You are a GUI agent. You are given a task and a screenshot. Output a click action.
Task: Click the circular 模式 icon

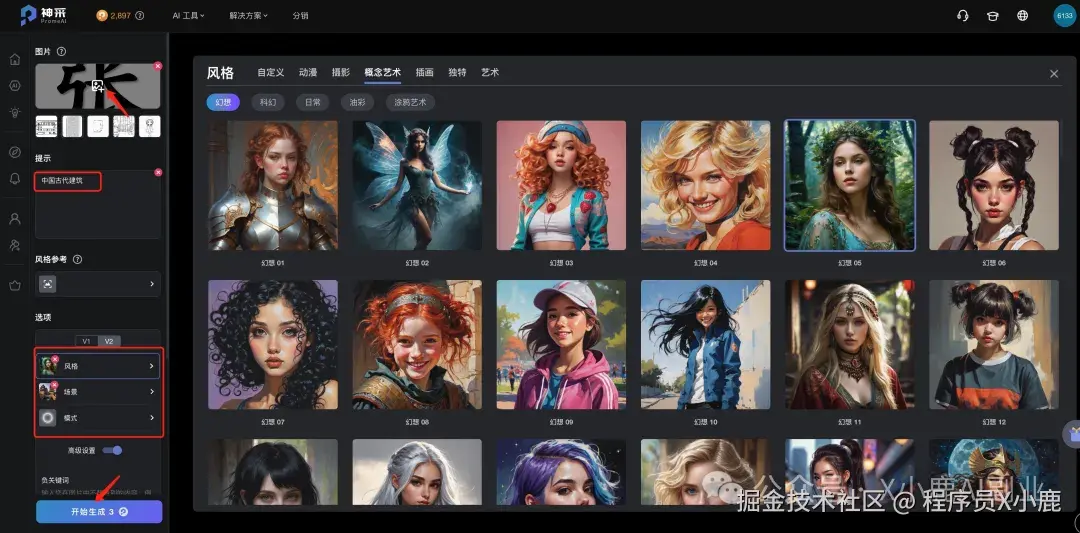[48, 418]
